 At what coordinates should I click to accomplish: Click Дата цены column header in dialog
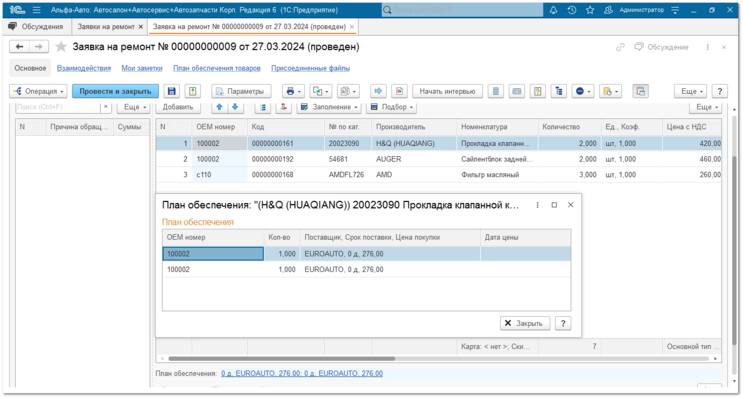point(526,237)
